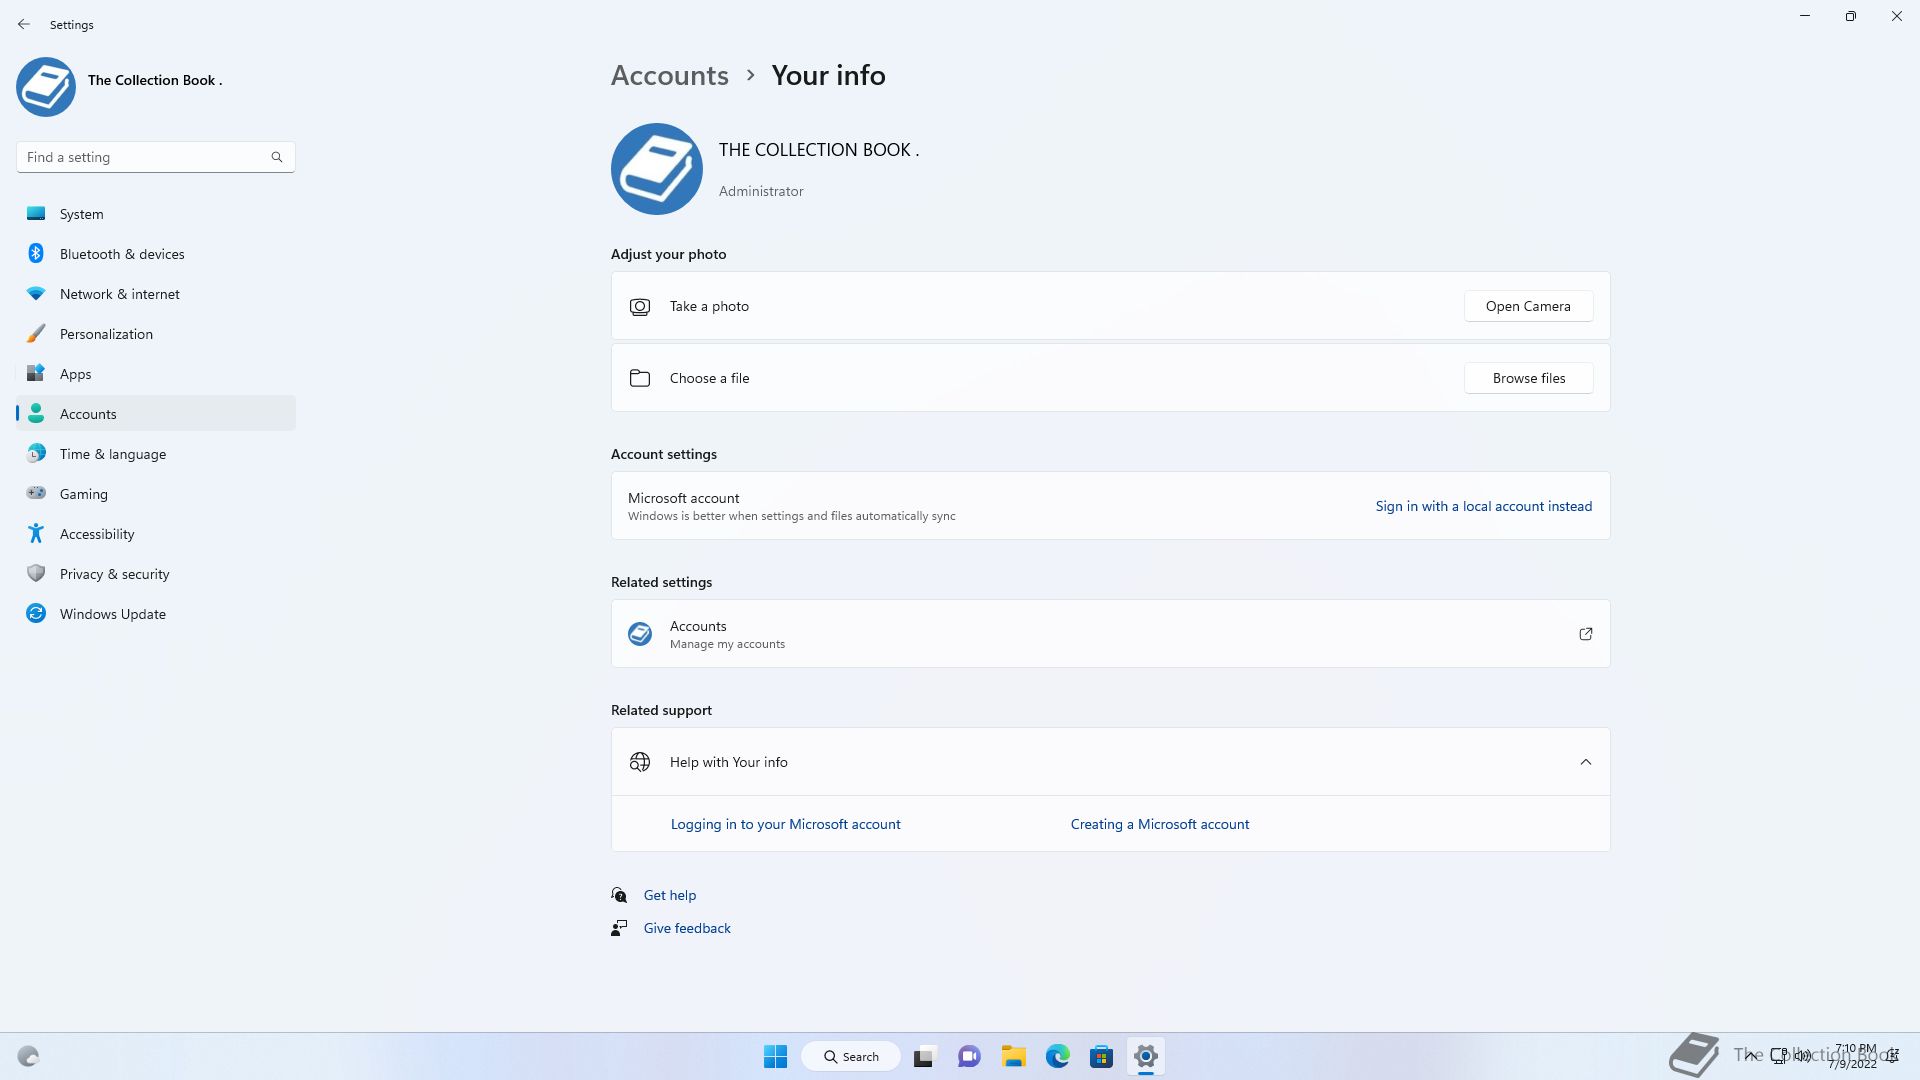
Task: Select the Time & language clock icon
Action: click(x=36, y=453)
